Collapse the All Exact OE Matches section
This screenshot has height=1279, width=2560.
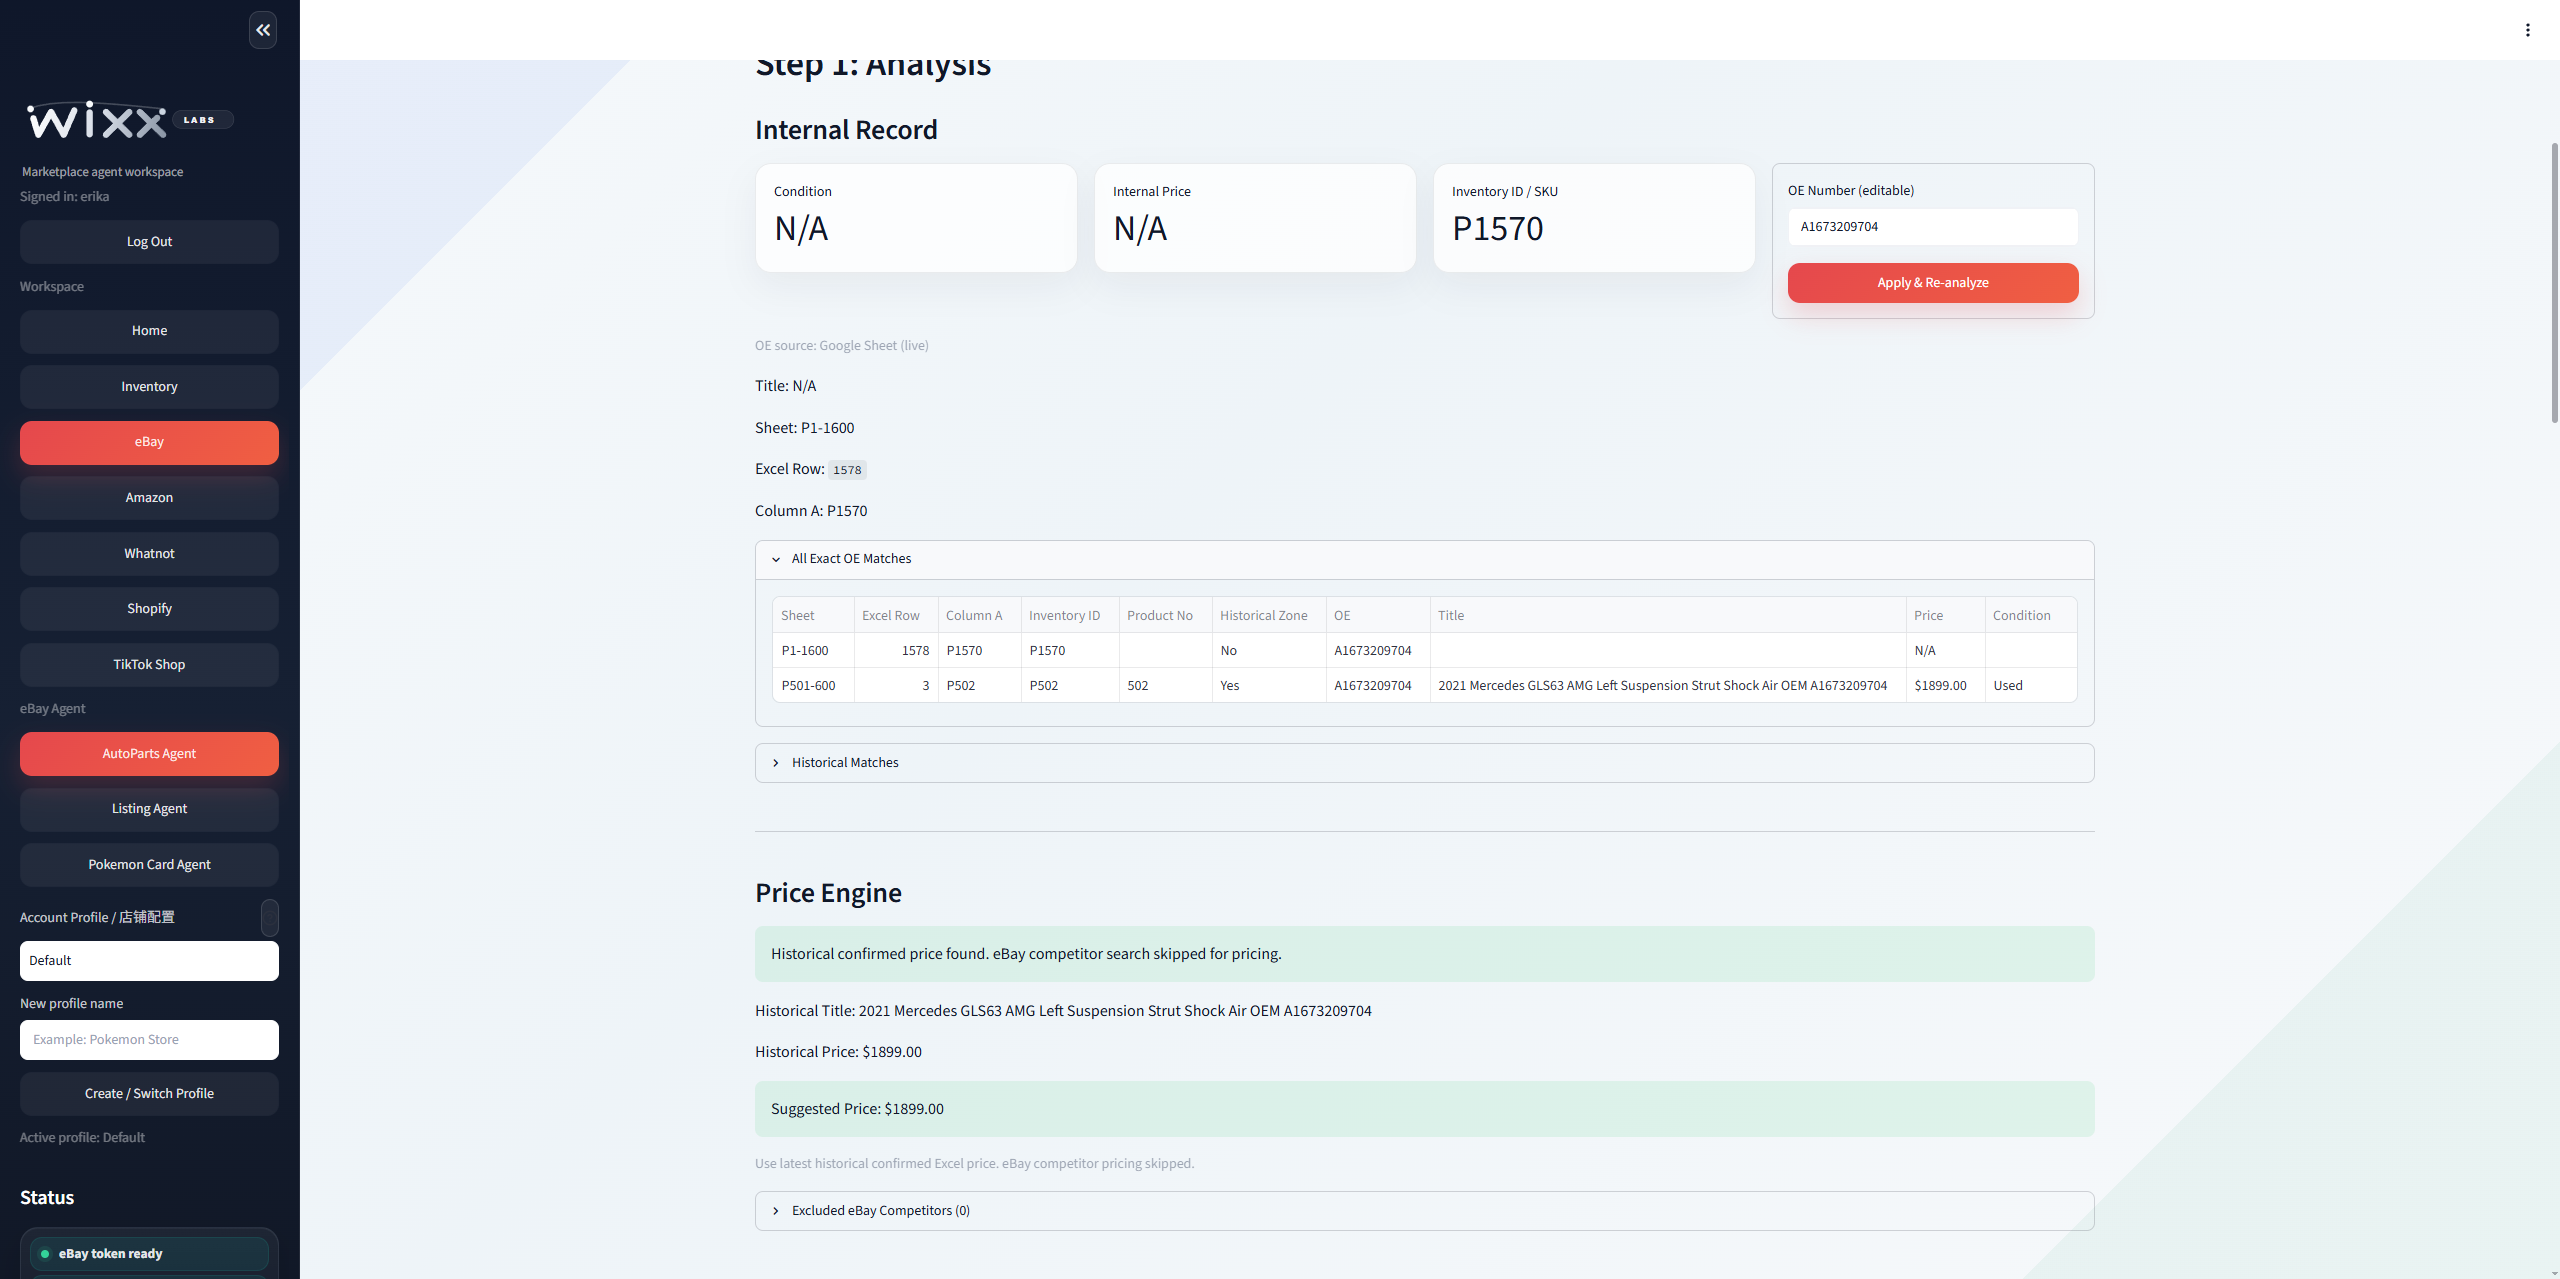[x=1424, y=559]
